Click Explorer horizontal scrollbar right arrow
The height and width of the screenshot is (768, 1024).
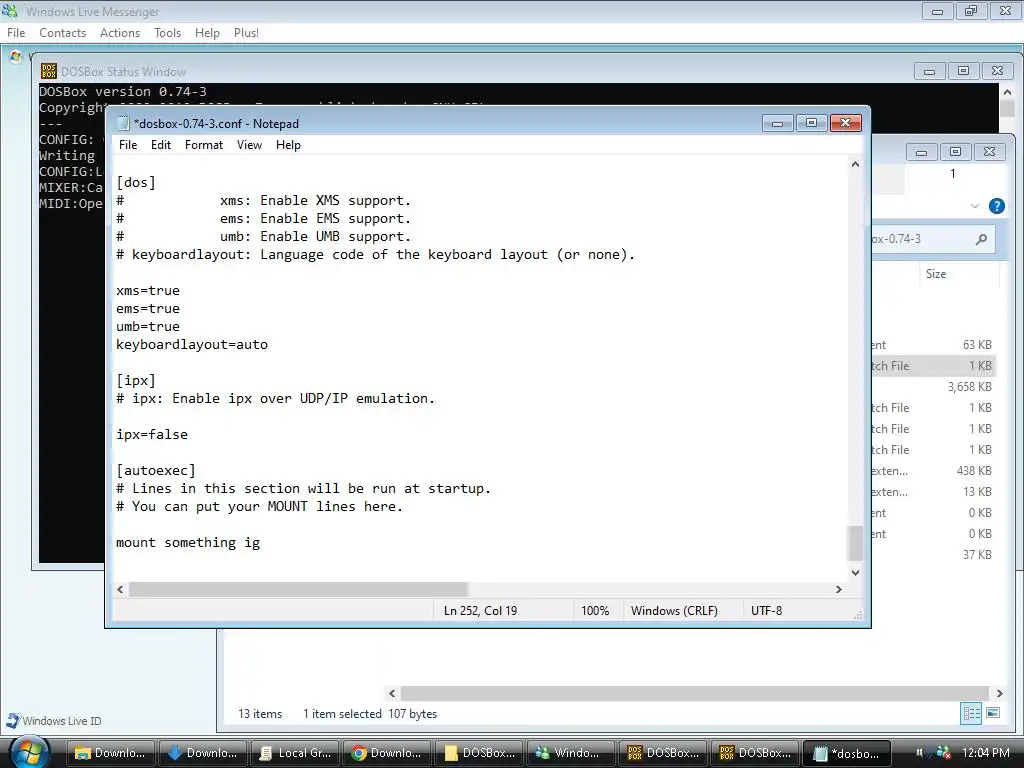point(999,694)
